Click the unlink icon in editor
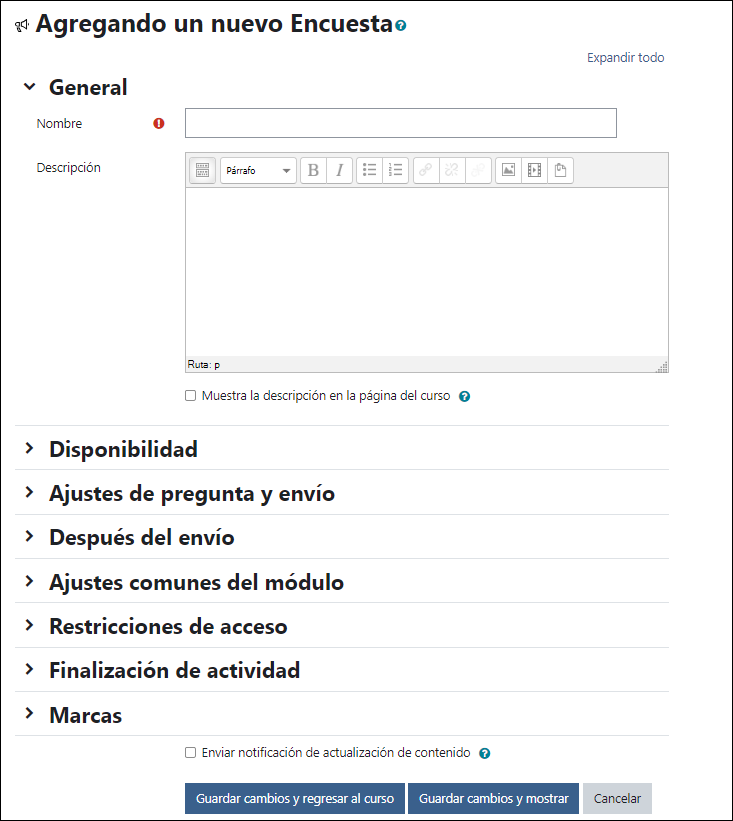The height and width of the screenshot is (821, 733). click(452, 170)
